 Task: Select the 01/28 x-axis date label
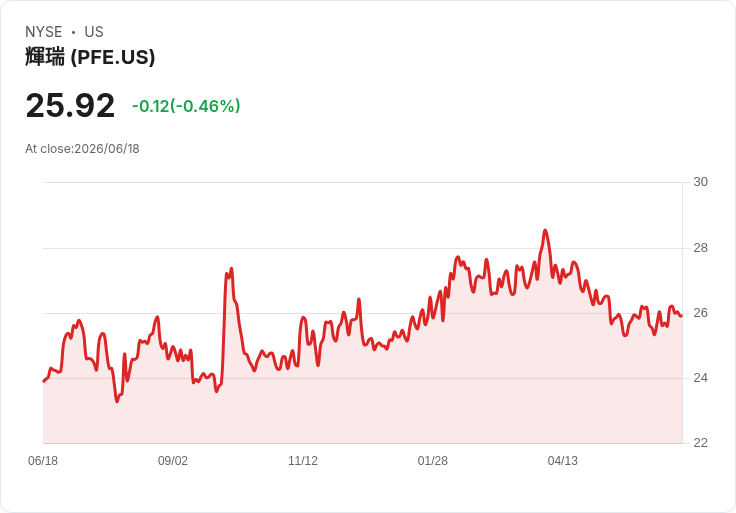point(432,461)
